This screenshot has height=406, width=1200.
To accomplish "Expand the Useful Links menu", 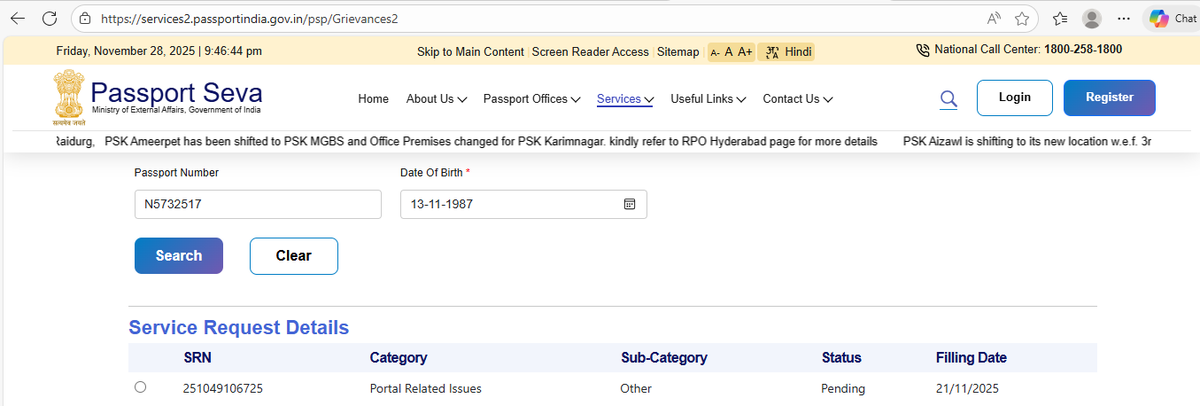I will [708, 99].
